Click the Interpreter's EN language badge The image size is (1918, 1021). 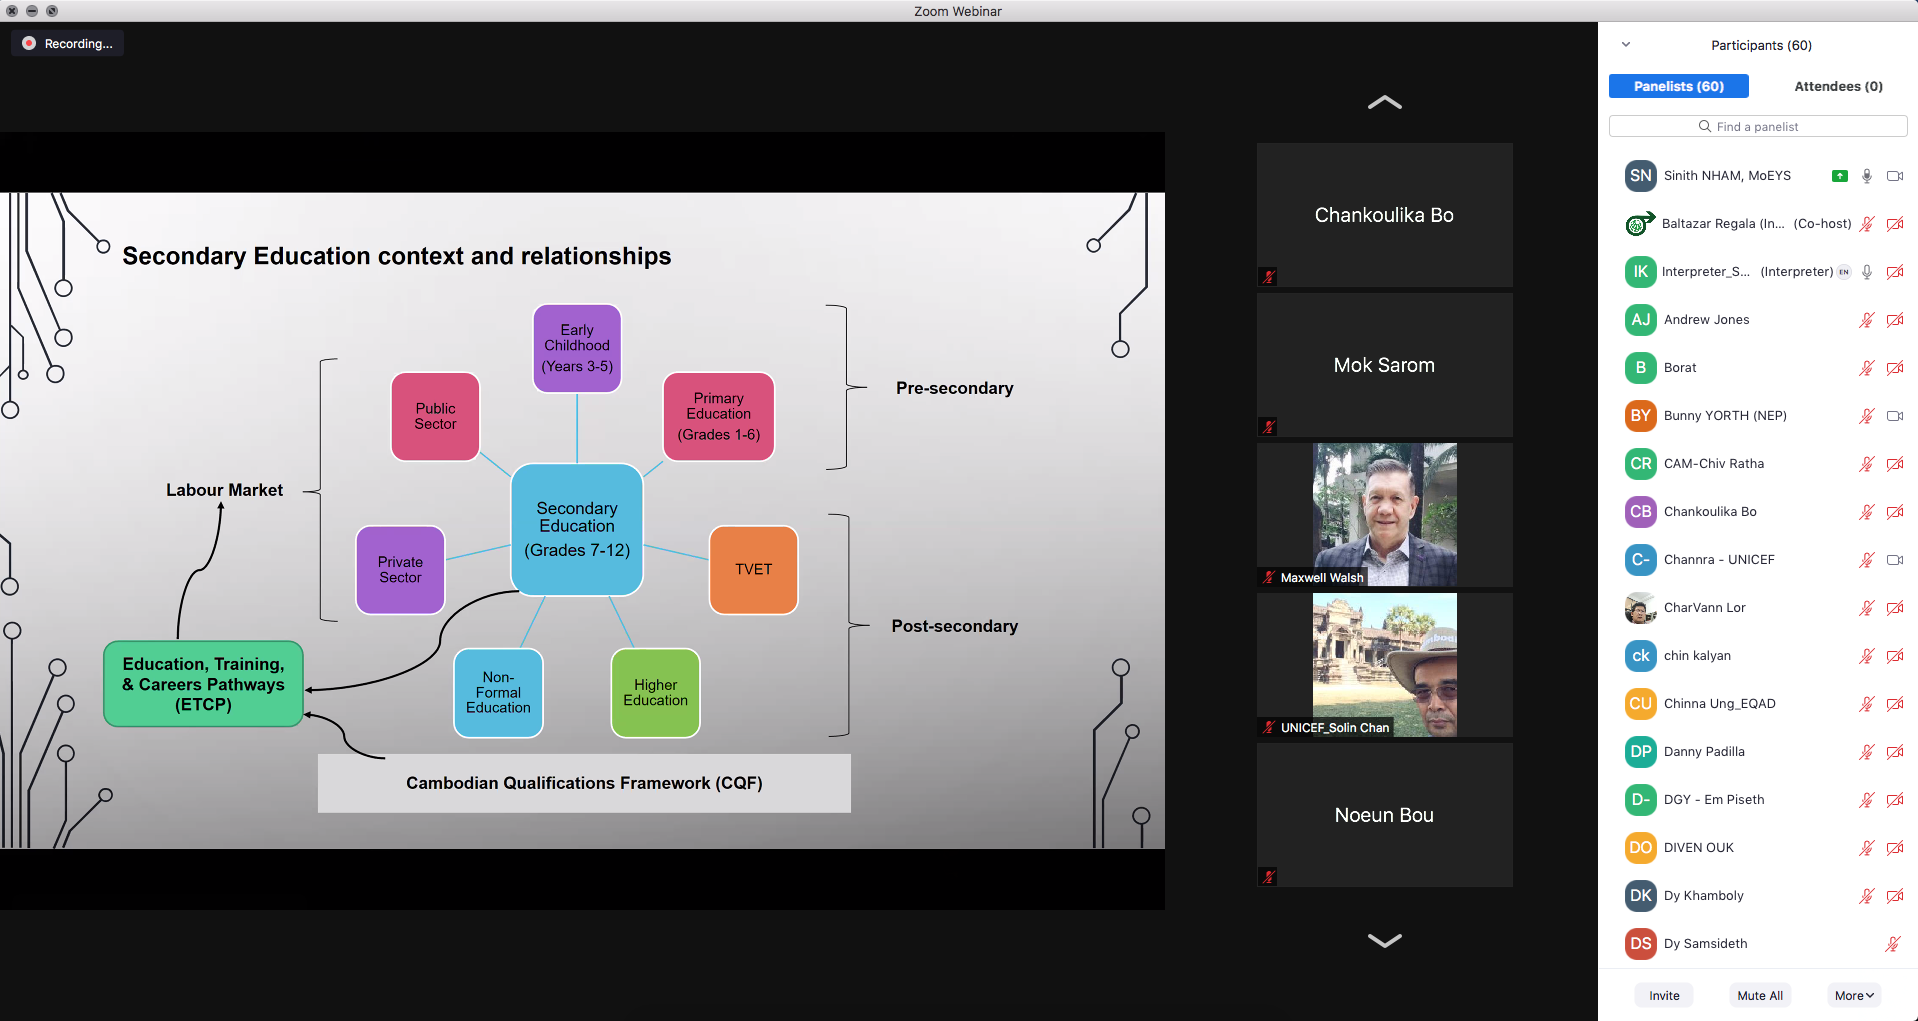point(1844,272)
